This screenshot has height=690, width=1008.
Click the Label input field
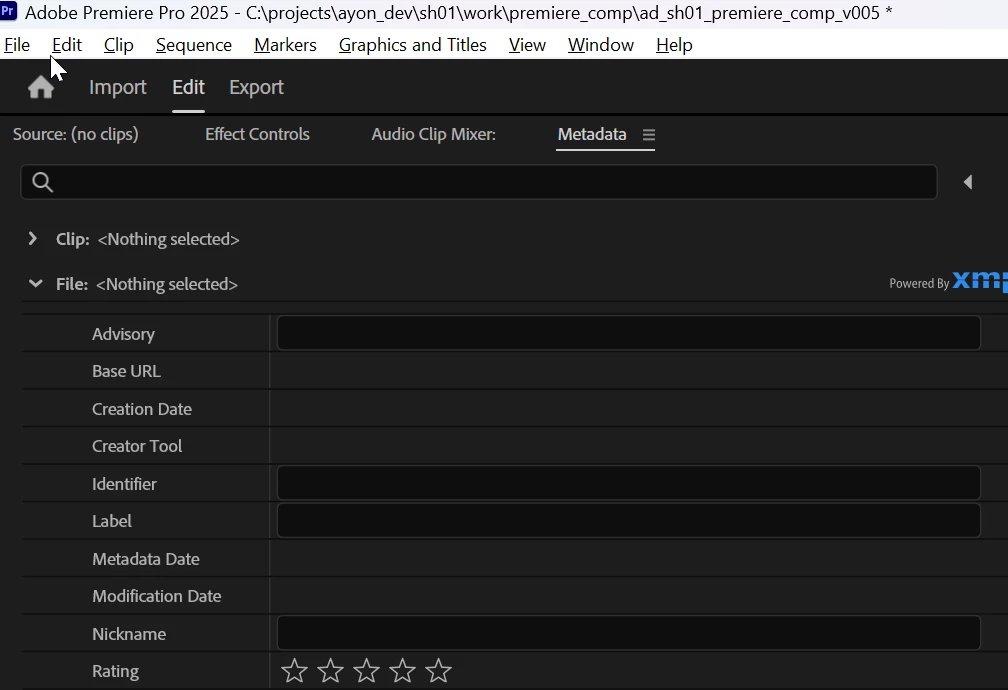point(629,520)
